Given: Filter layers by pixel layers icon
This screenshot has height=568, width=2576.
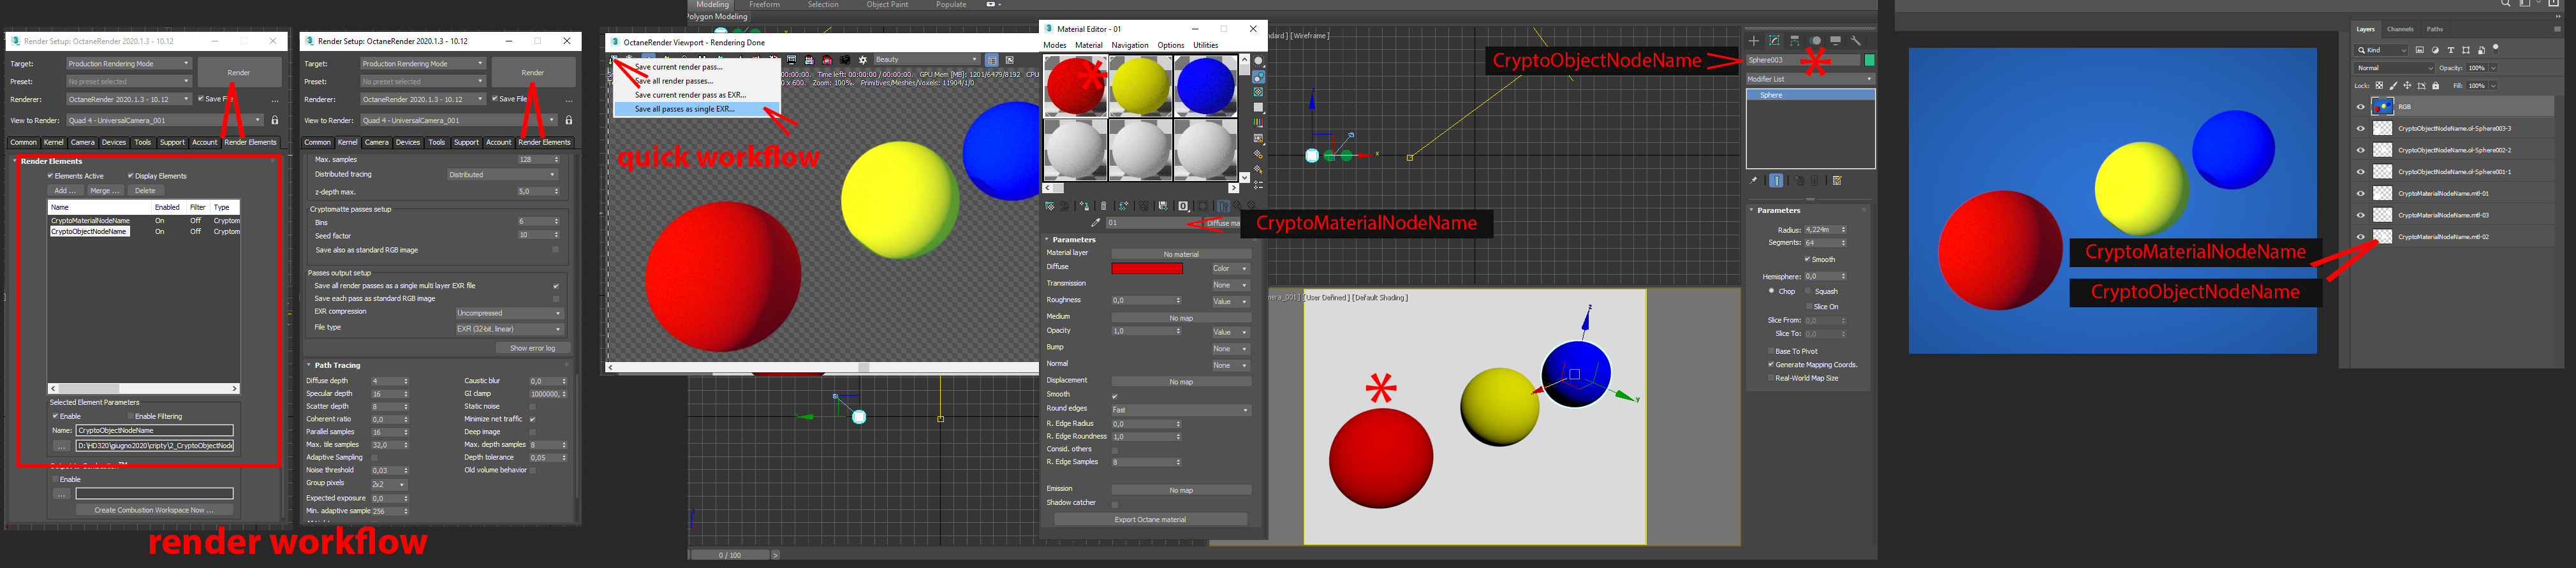Looking at the screenshot, I should (2420, 50).
